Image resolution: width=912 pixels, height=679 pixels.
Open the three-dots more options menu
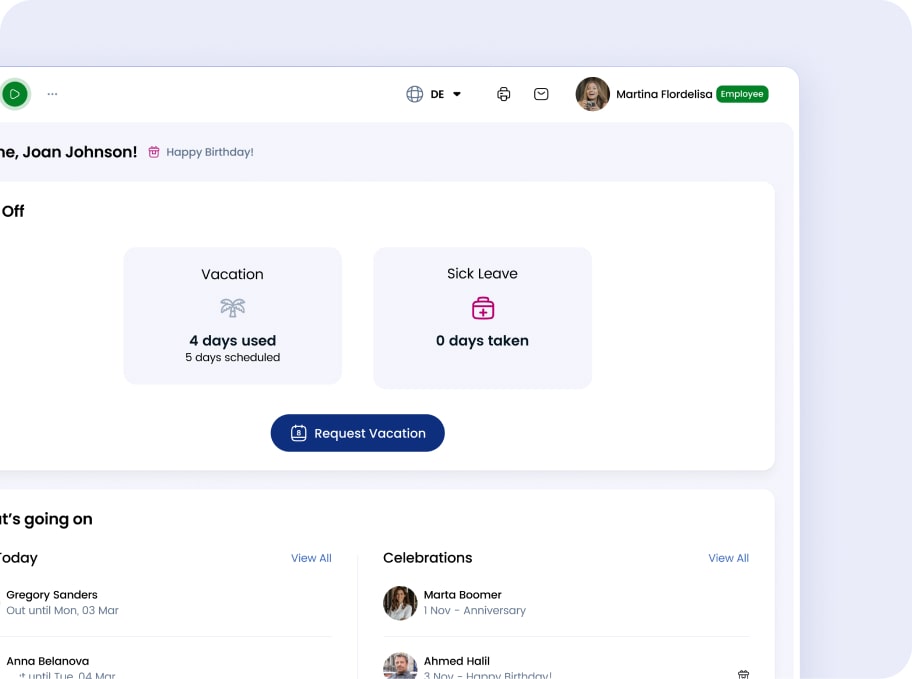pyautogui.click(x=52, y=94)
